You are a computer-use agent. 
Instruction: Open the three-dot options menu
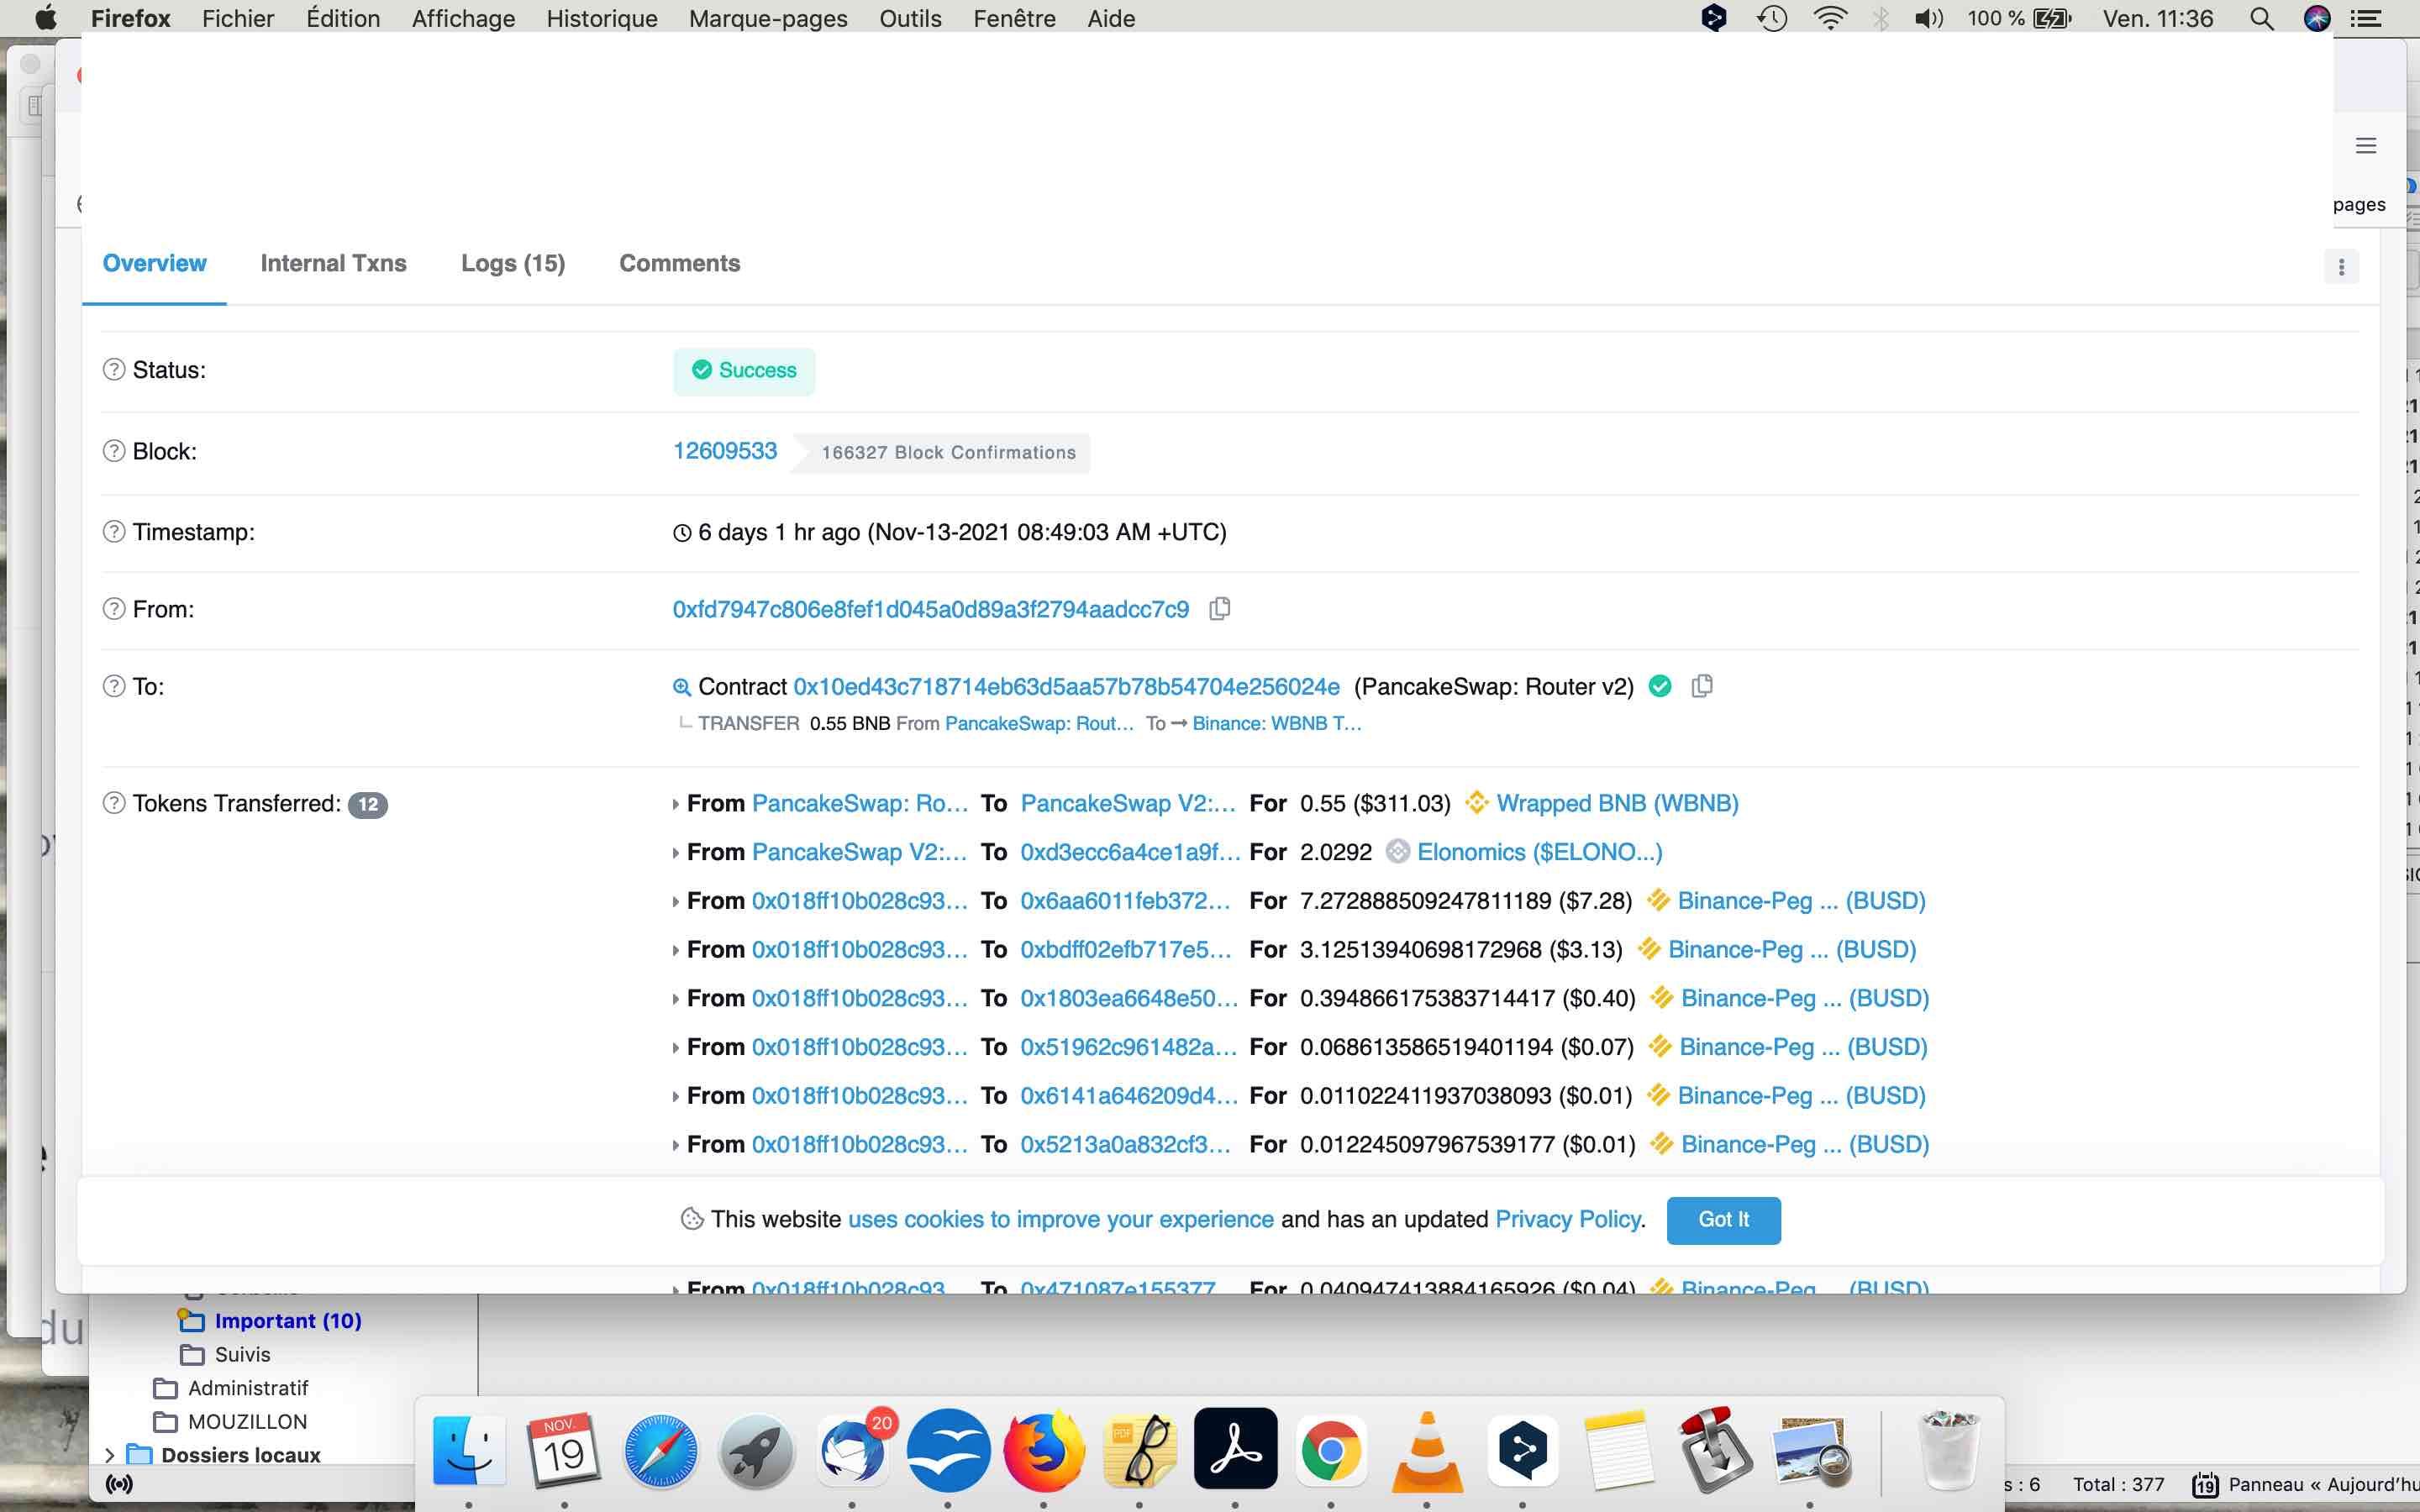pyautogui.click(x=2340, y=267)
